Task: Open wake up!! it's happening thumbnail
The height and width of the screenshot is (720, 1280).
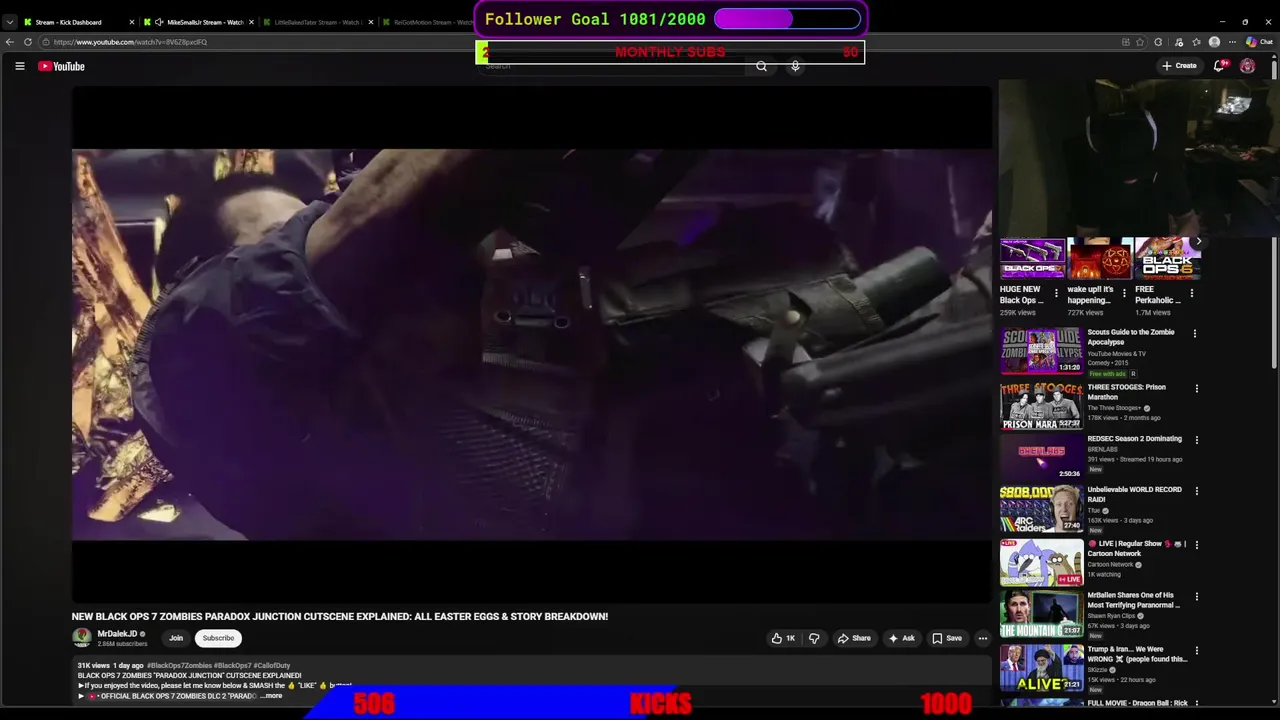Action: 1099,258
